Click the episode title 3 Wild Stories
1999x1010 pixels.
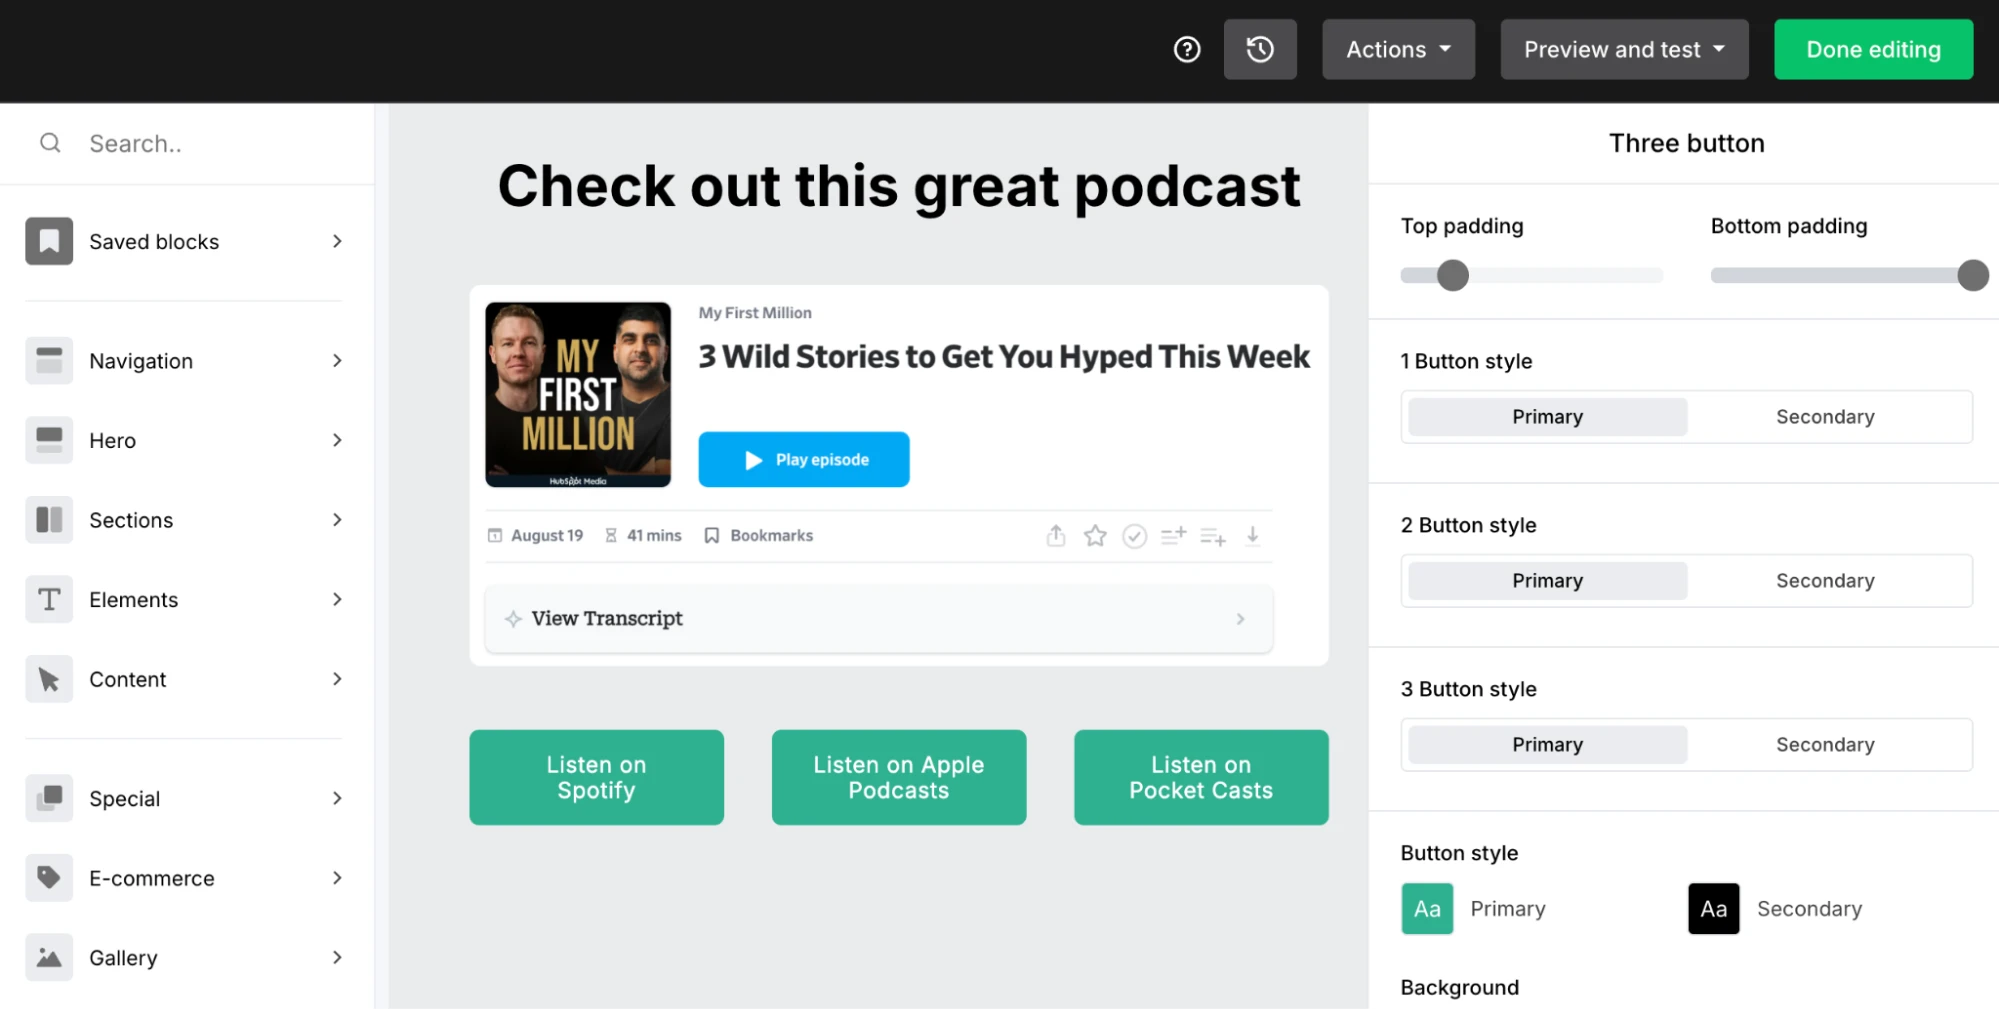click(1004, 357)
